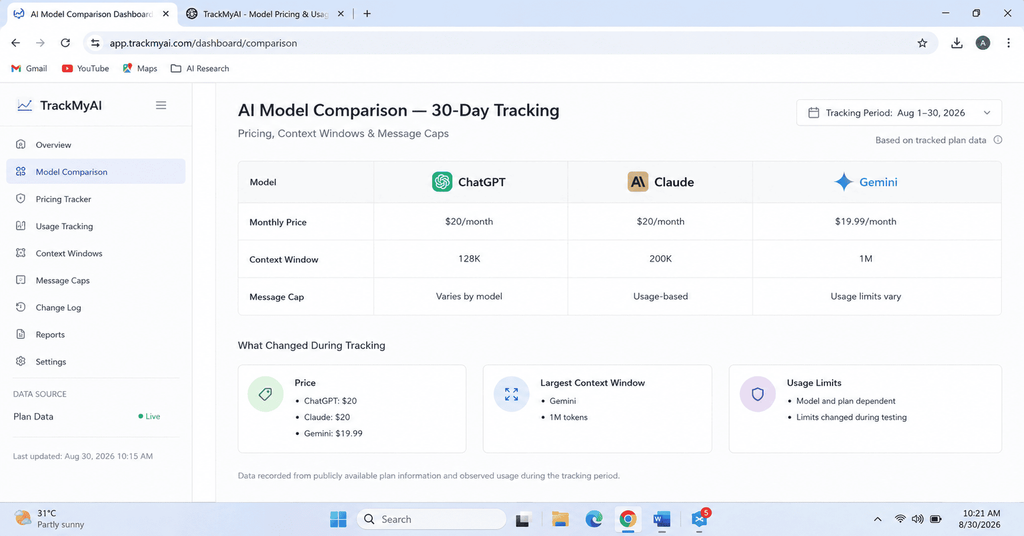Click the green price tag icon
The width and height of the screenshot is (1024, 536).
[265, 394]
